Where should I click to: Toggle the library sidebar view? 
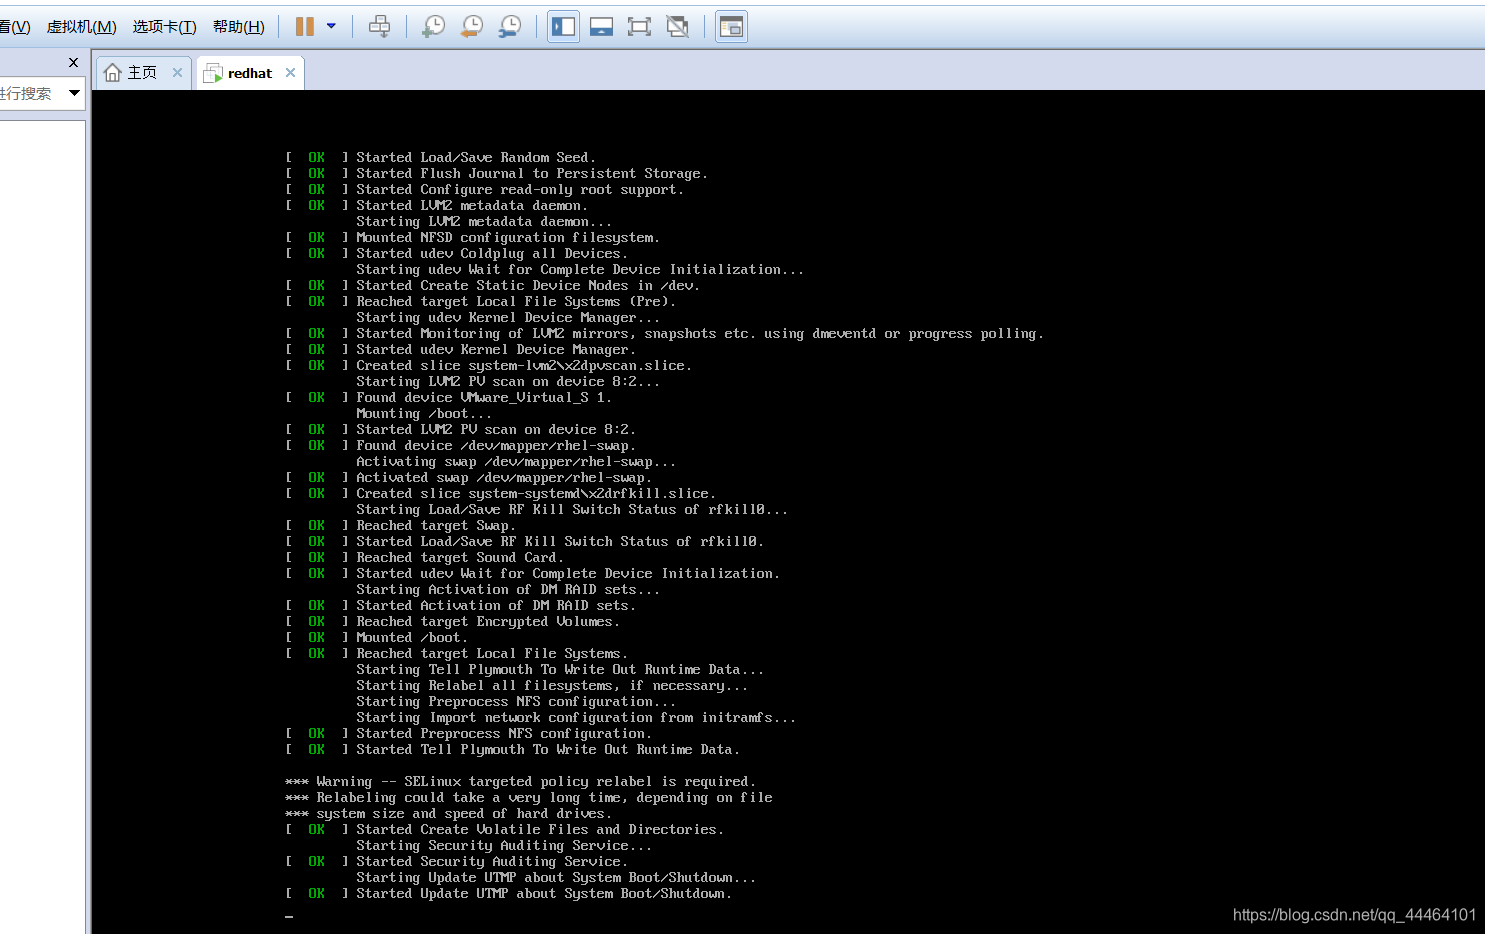tap(564, 27)
